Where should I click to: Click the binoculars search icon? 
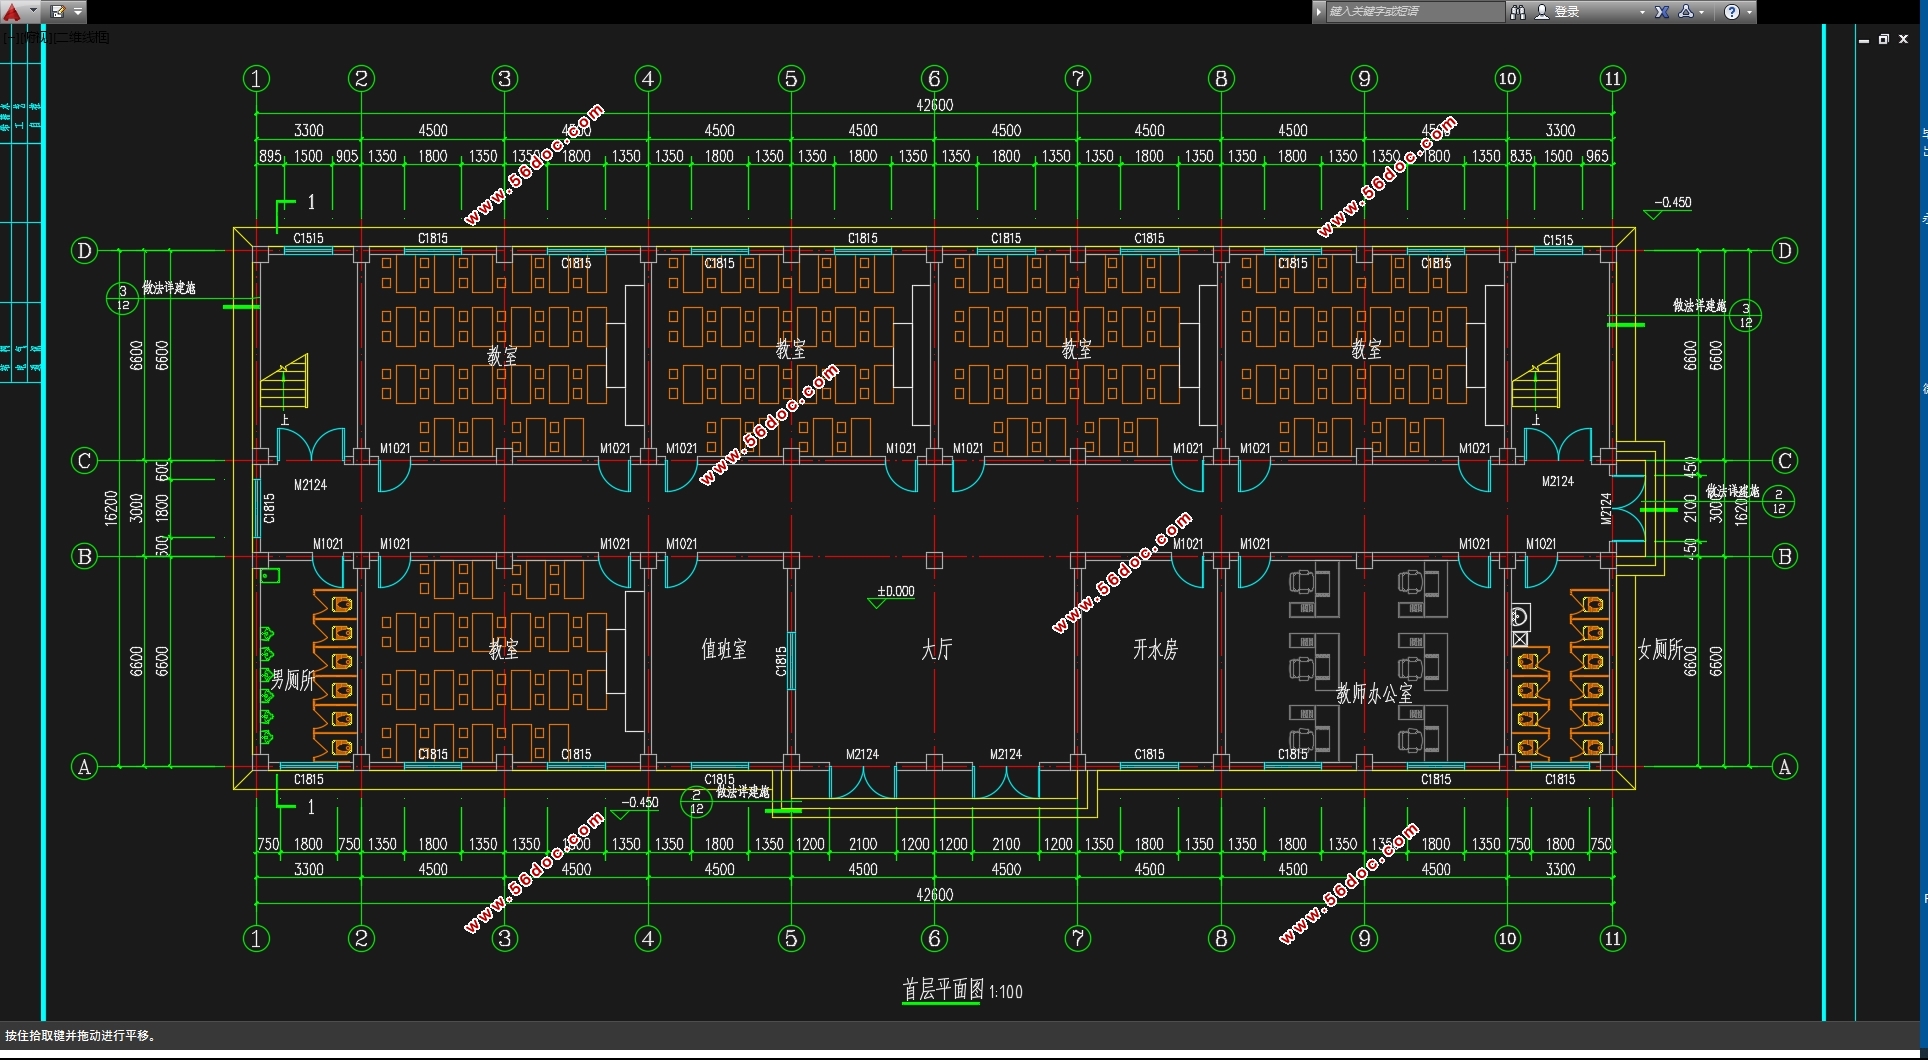(1518, 11)
